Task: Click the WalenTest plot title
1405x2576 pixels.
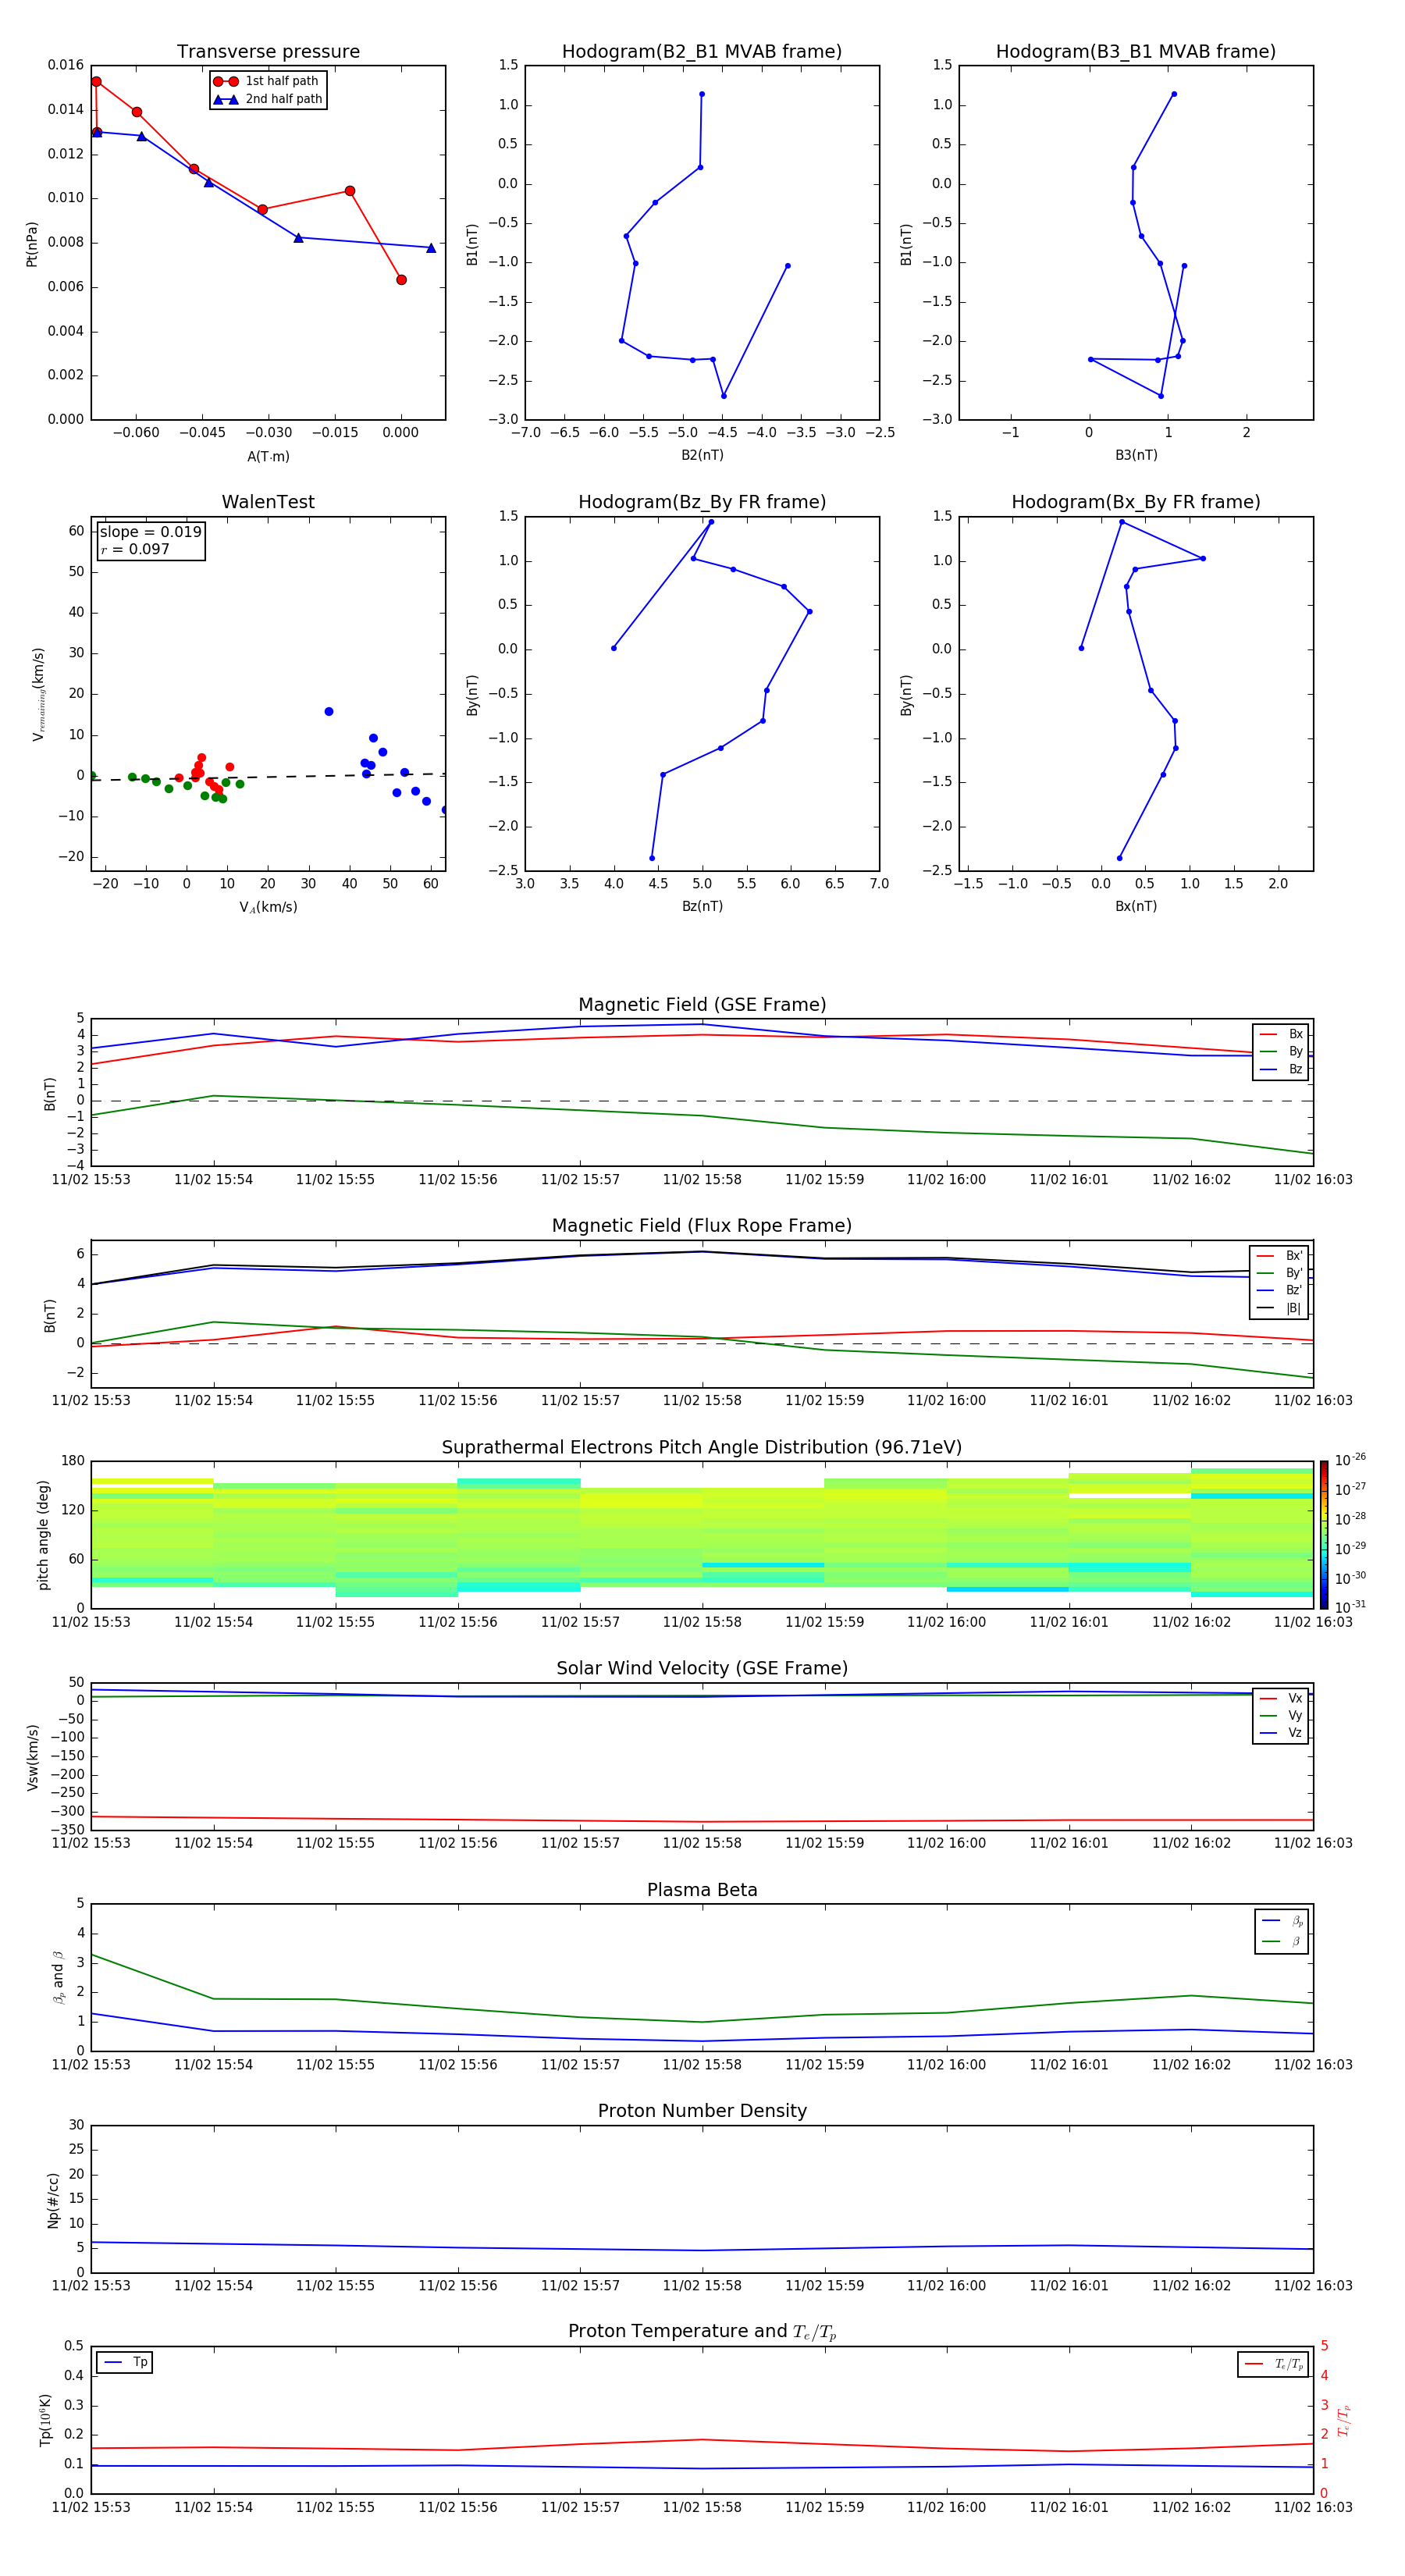Action: coord(268,502)
